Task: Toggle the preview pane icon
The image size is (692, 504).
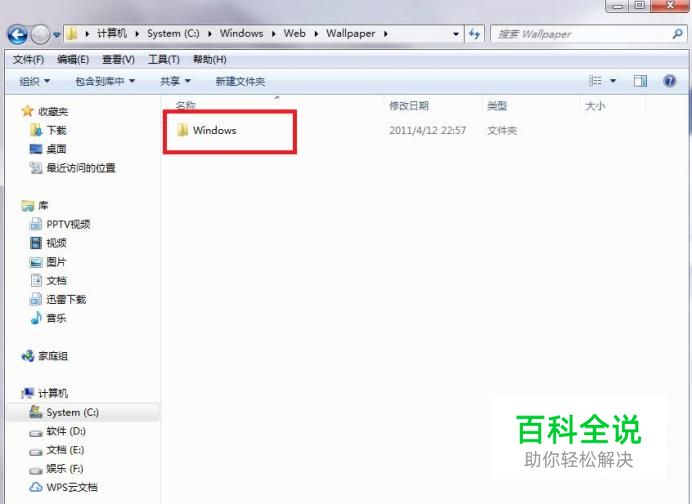Action: pos(640,81)
